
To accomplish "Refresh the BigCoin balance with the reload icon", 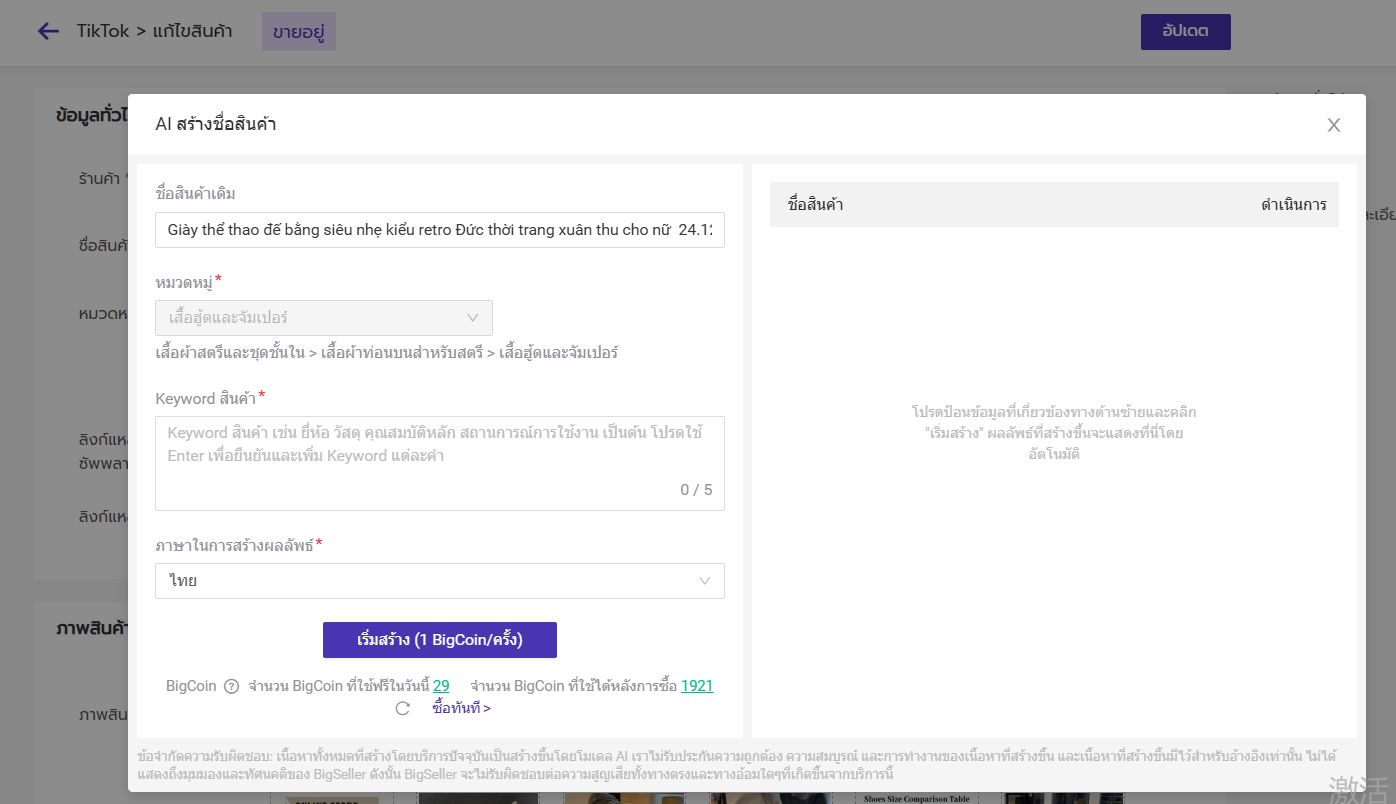I will point(403,708).
